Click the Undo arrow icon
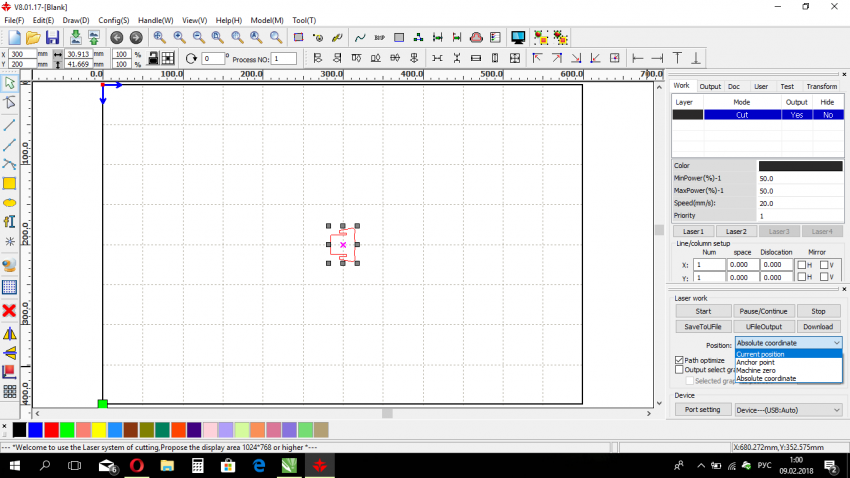The width and height of the screenshot is (850, 478). coord(117,37)
